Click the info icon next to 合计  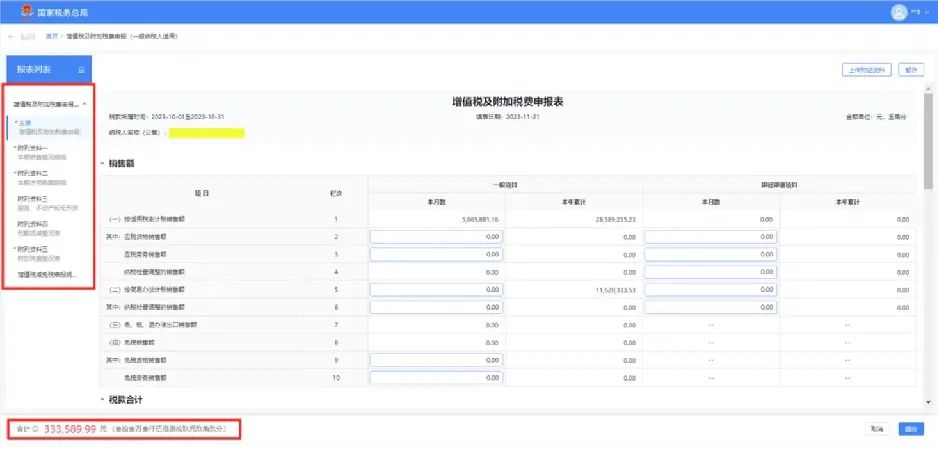coord(36,428)
